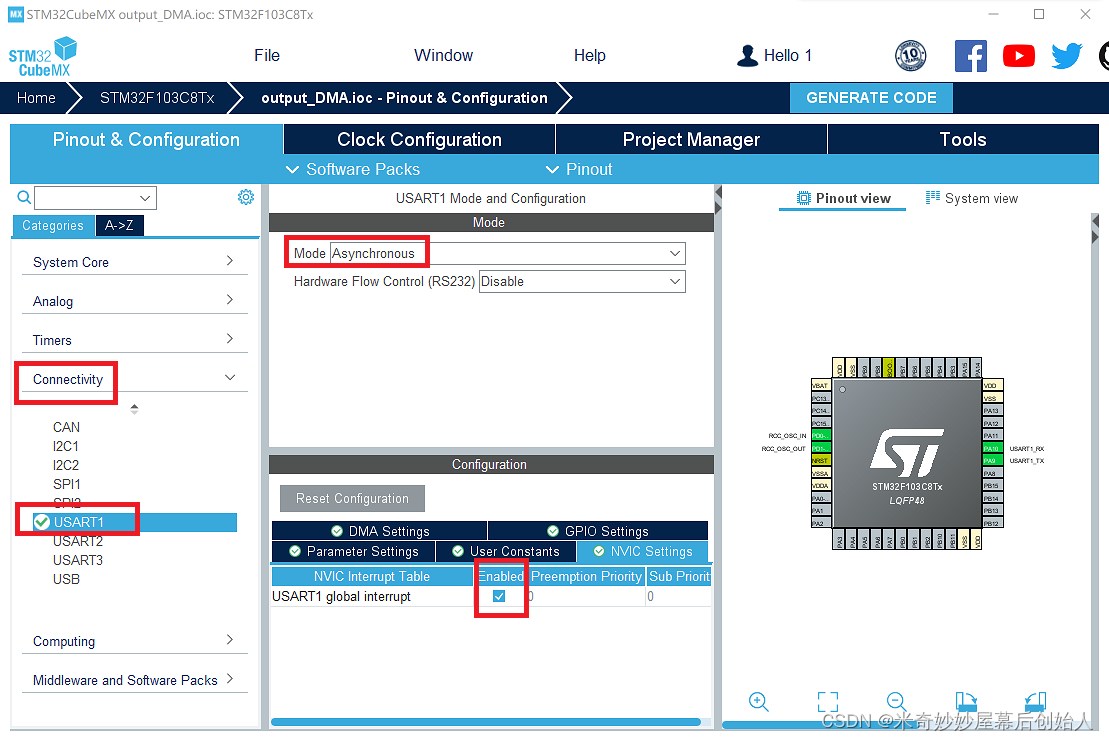Screen dimensions: 1109x741
Task: Open the Twitter bird icon link
Action: [x=1066, y=56]
